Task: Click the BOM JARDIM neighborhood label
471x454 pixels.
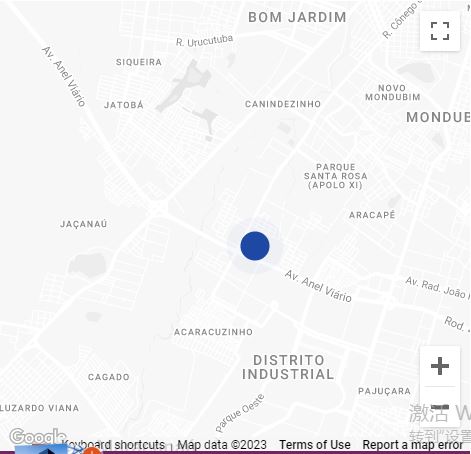Action: pyautogui.click(x=297, y=17)
